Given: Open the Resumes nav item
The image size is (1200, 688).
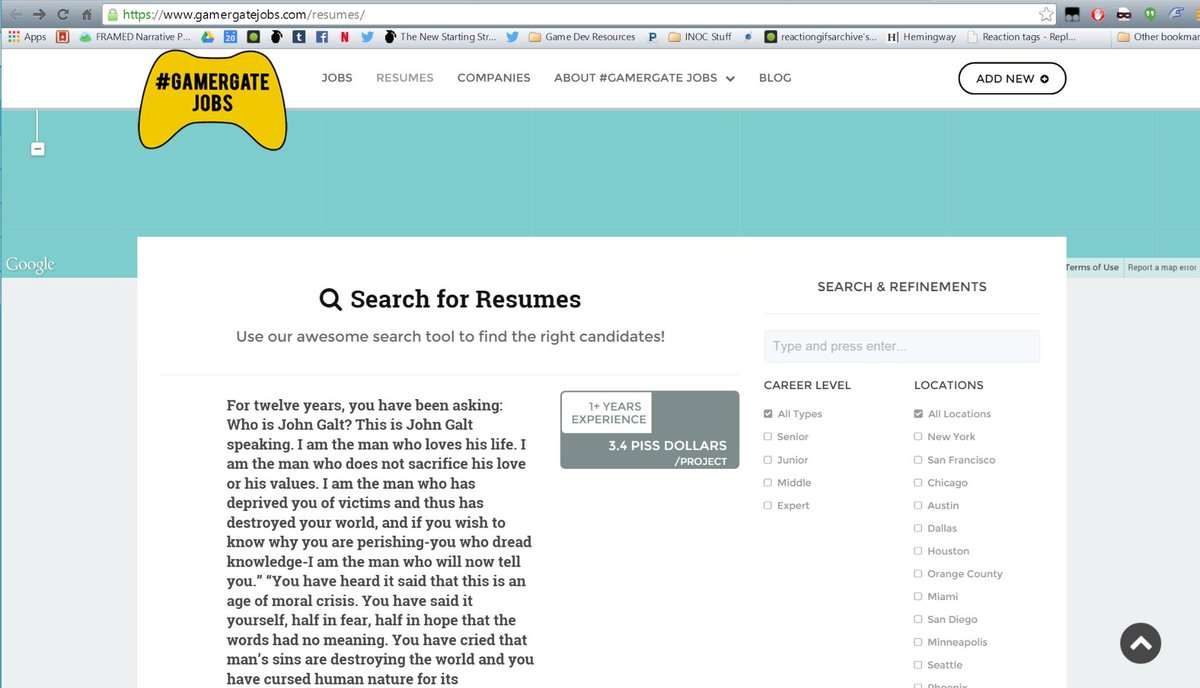Looking at the screenshot, I should [x=405, y=78].
